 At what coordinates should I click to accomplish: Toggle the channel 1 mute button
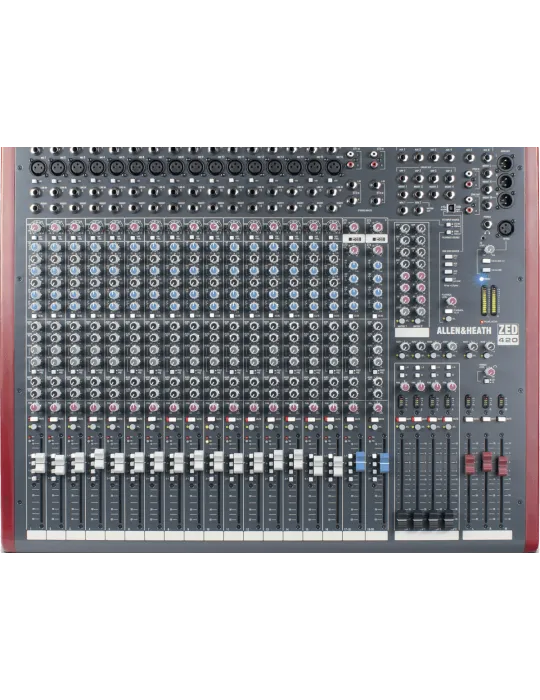[33, 420]
